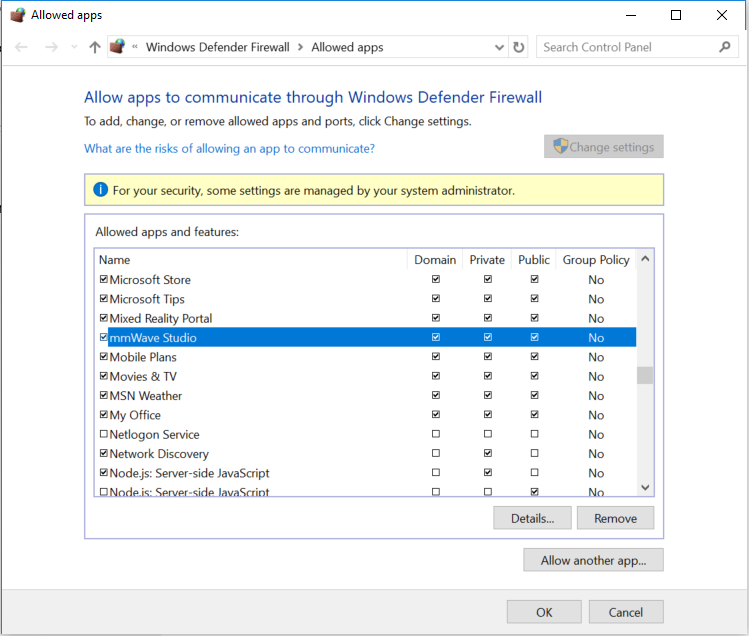Screen dimensions: 749x636
Task: Select the Mobile Plans row
Action: click(365, 357)
